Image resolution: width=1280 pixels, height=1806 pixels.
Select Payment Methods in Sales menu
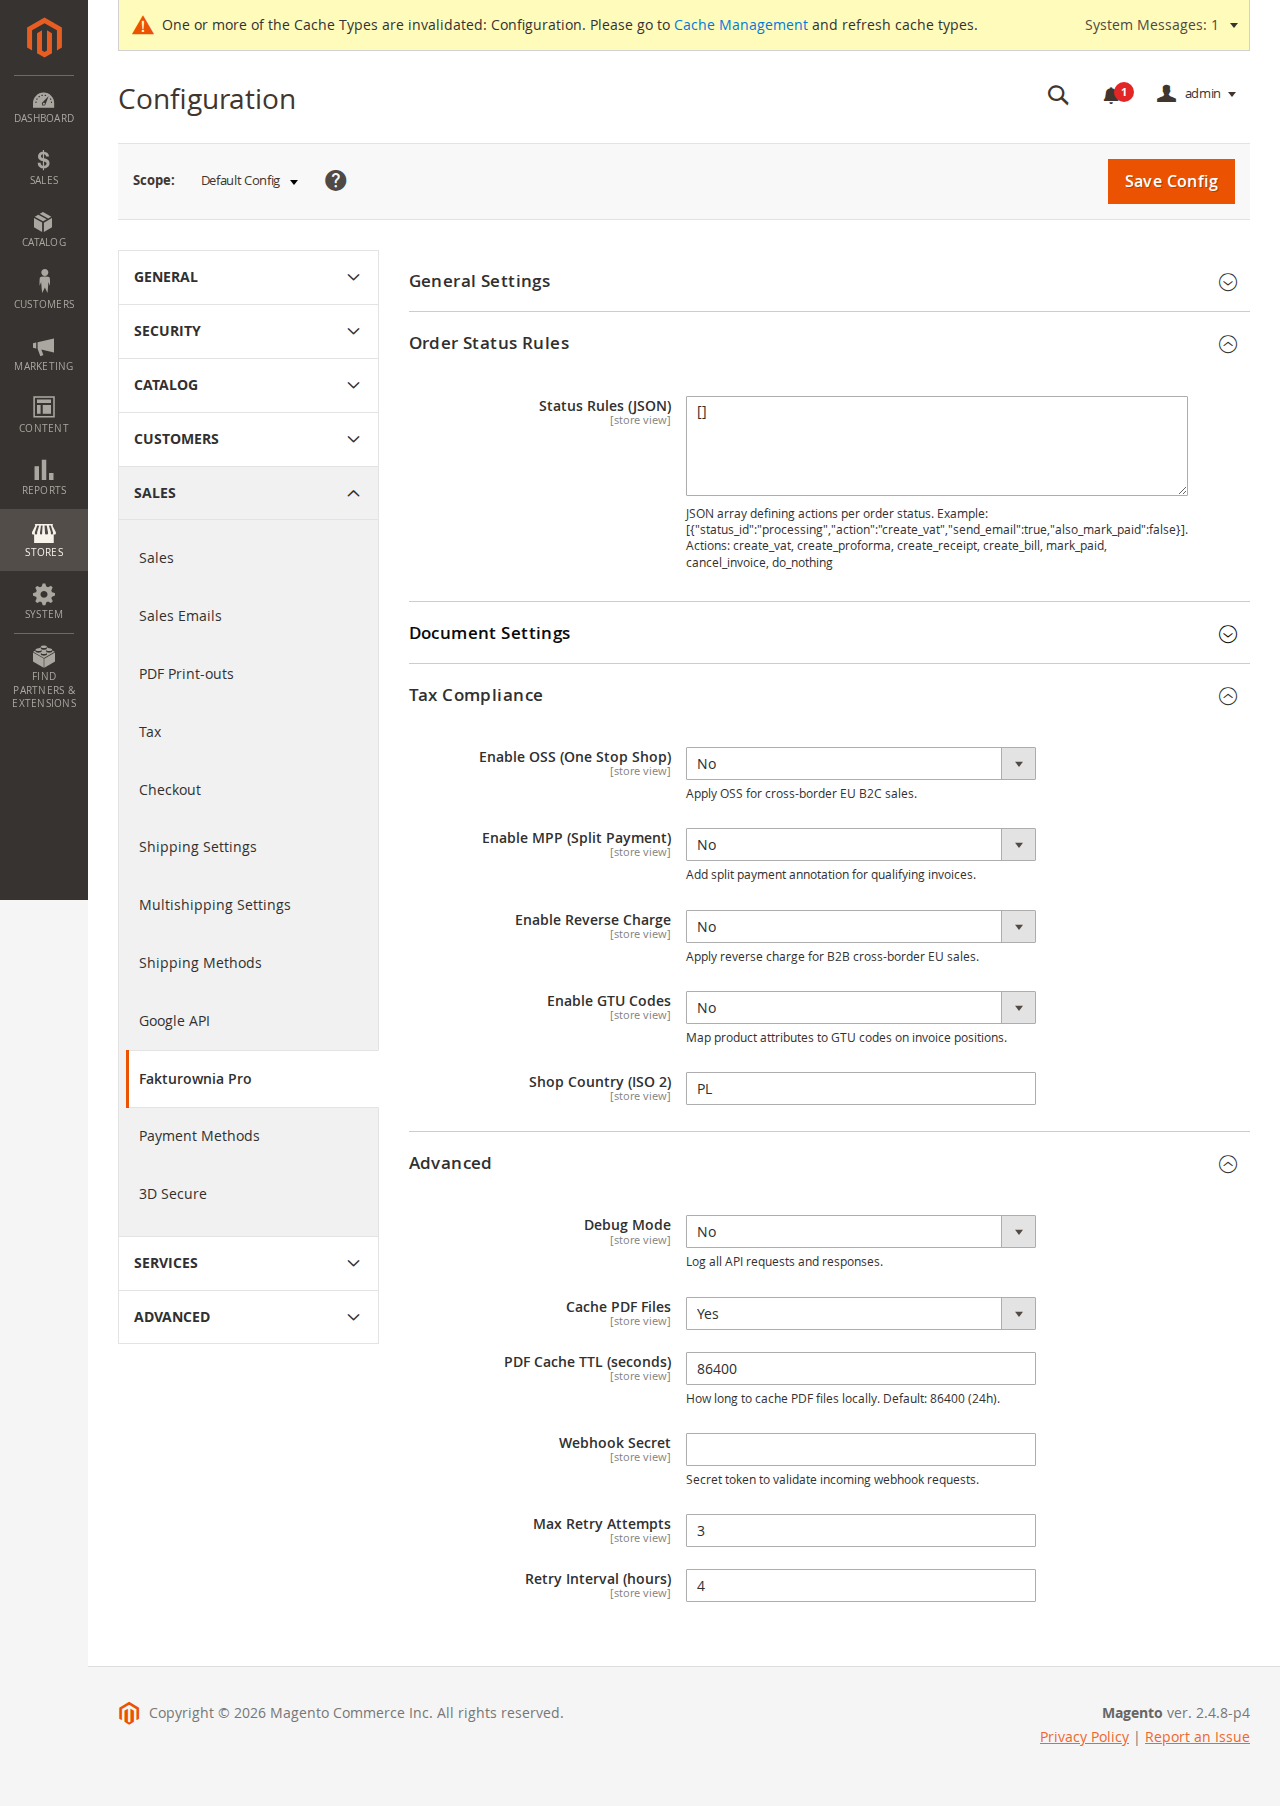tap(199, 1136)
